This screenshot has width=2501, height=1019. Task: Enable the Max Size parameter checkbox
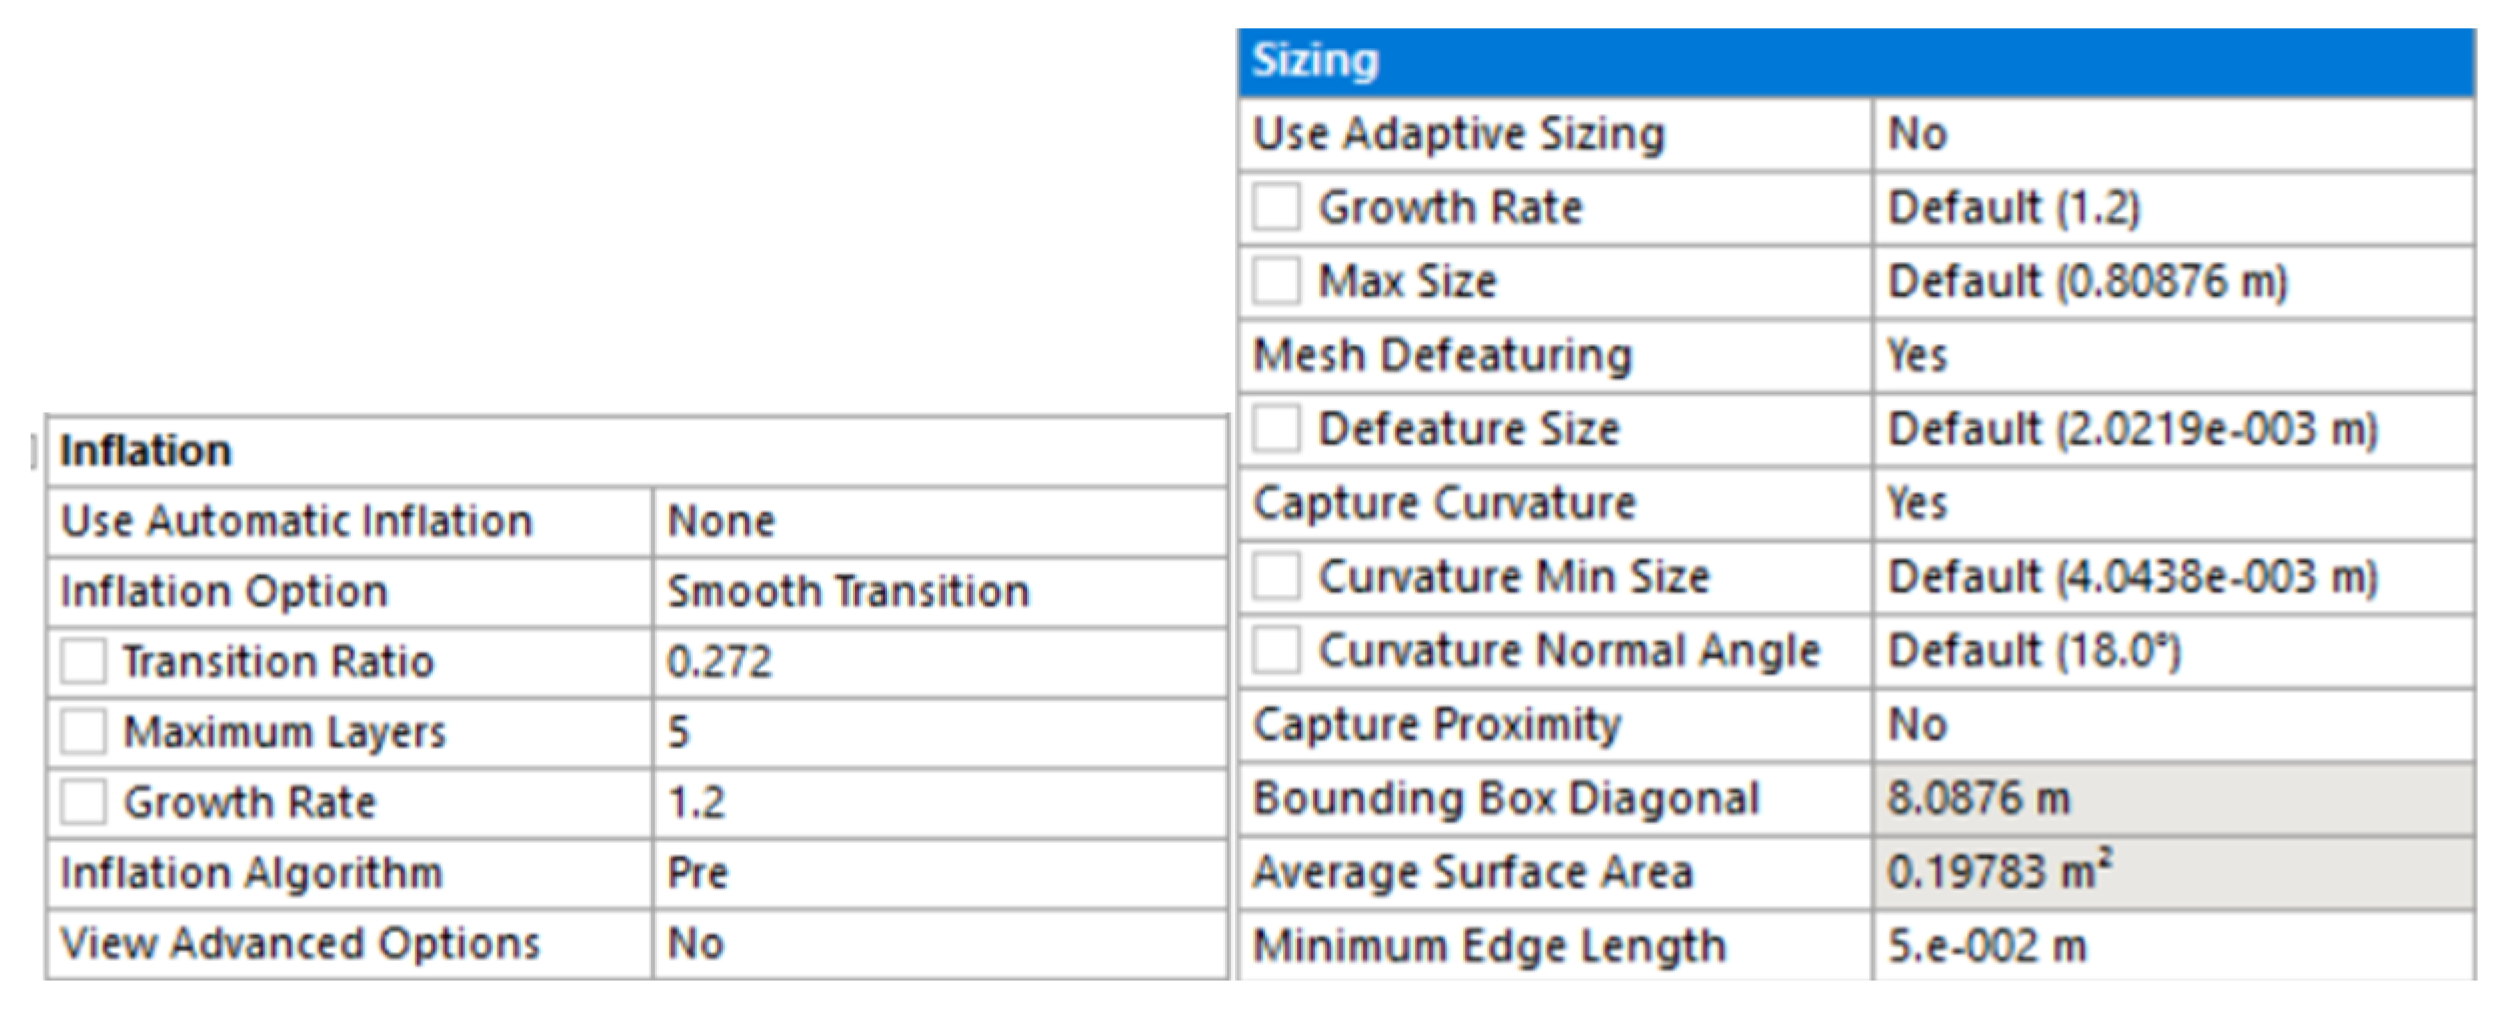1277,281
